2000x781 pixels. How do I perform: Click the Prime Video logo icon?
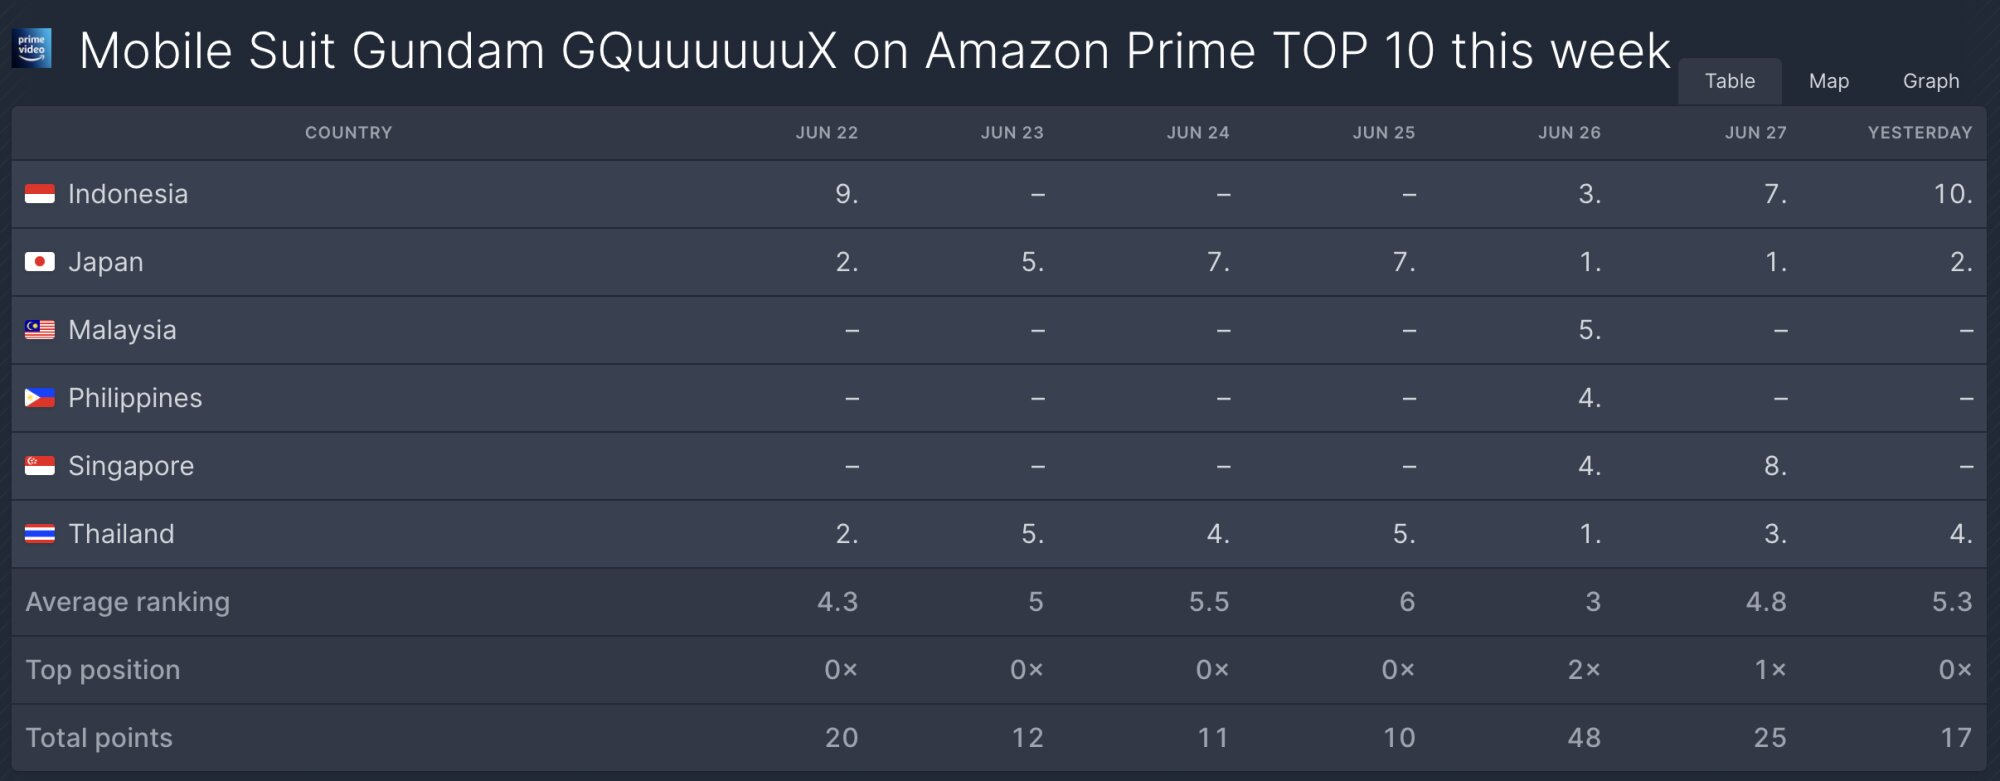31,48
